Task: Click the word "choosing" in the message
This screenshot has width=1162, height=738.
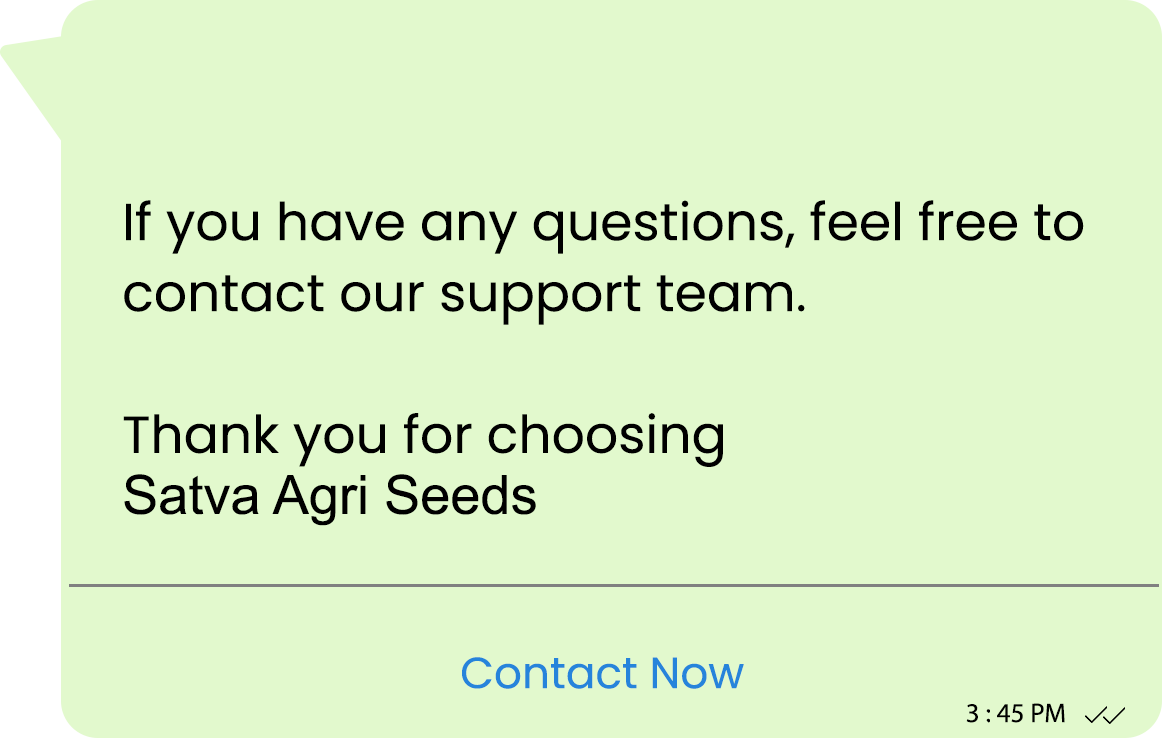Action: 607,437
